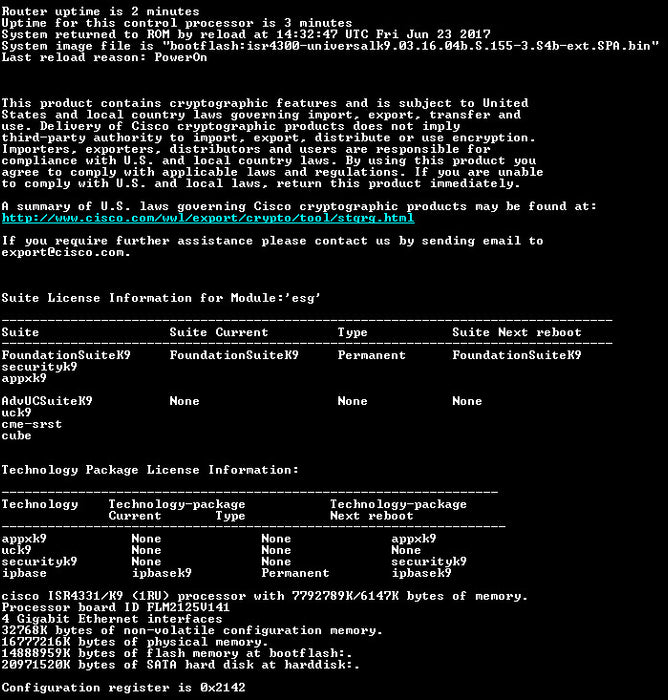The image size is (668, 700).
Task: Select Processor board ID FLM2125V141
Action: (x=115, y=607)
